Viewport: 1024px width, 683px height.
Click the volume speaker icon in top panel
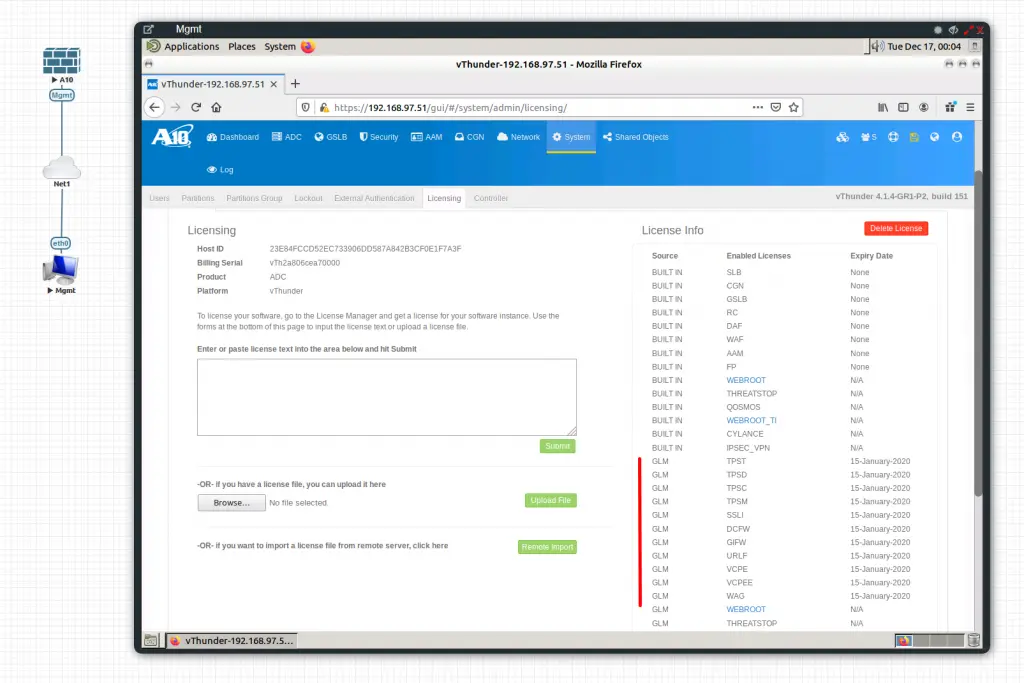877,46
